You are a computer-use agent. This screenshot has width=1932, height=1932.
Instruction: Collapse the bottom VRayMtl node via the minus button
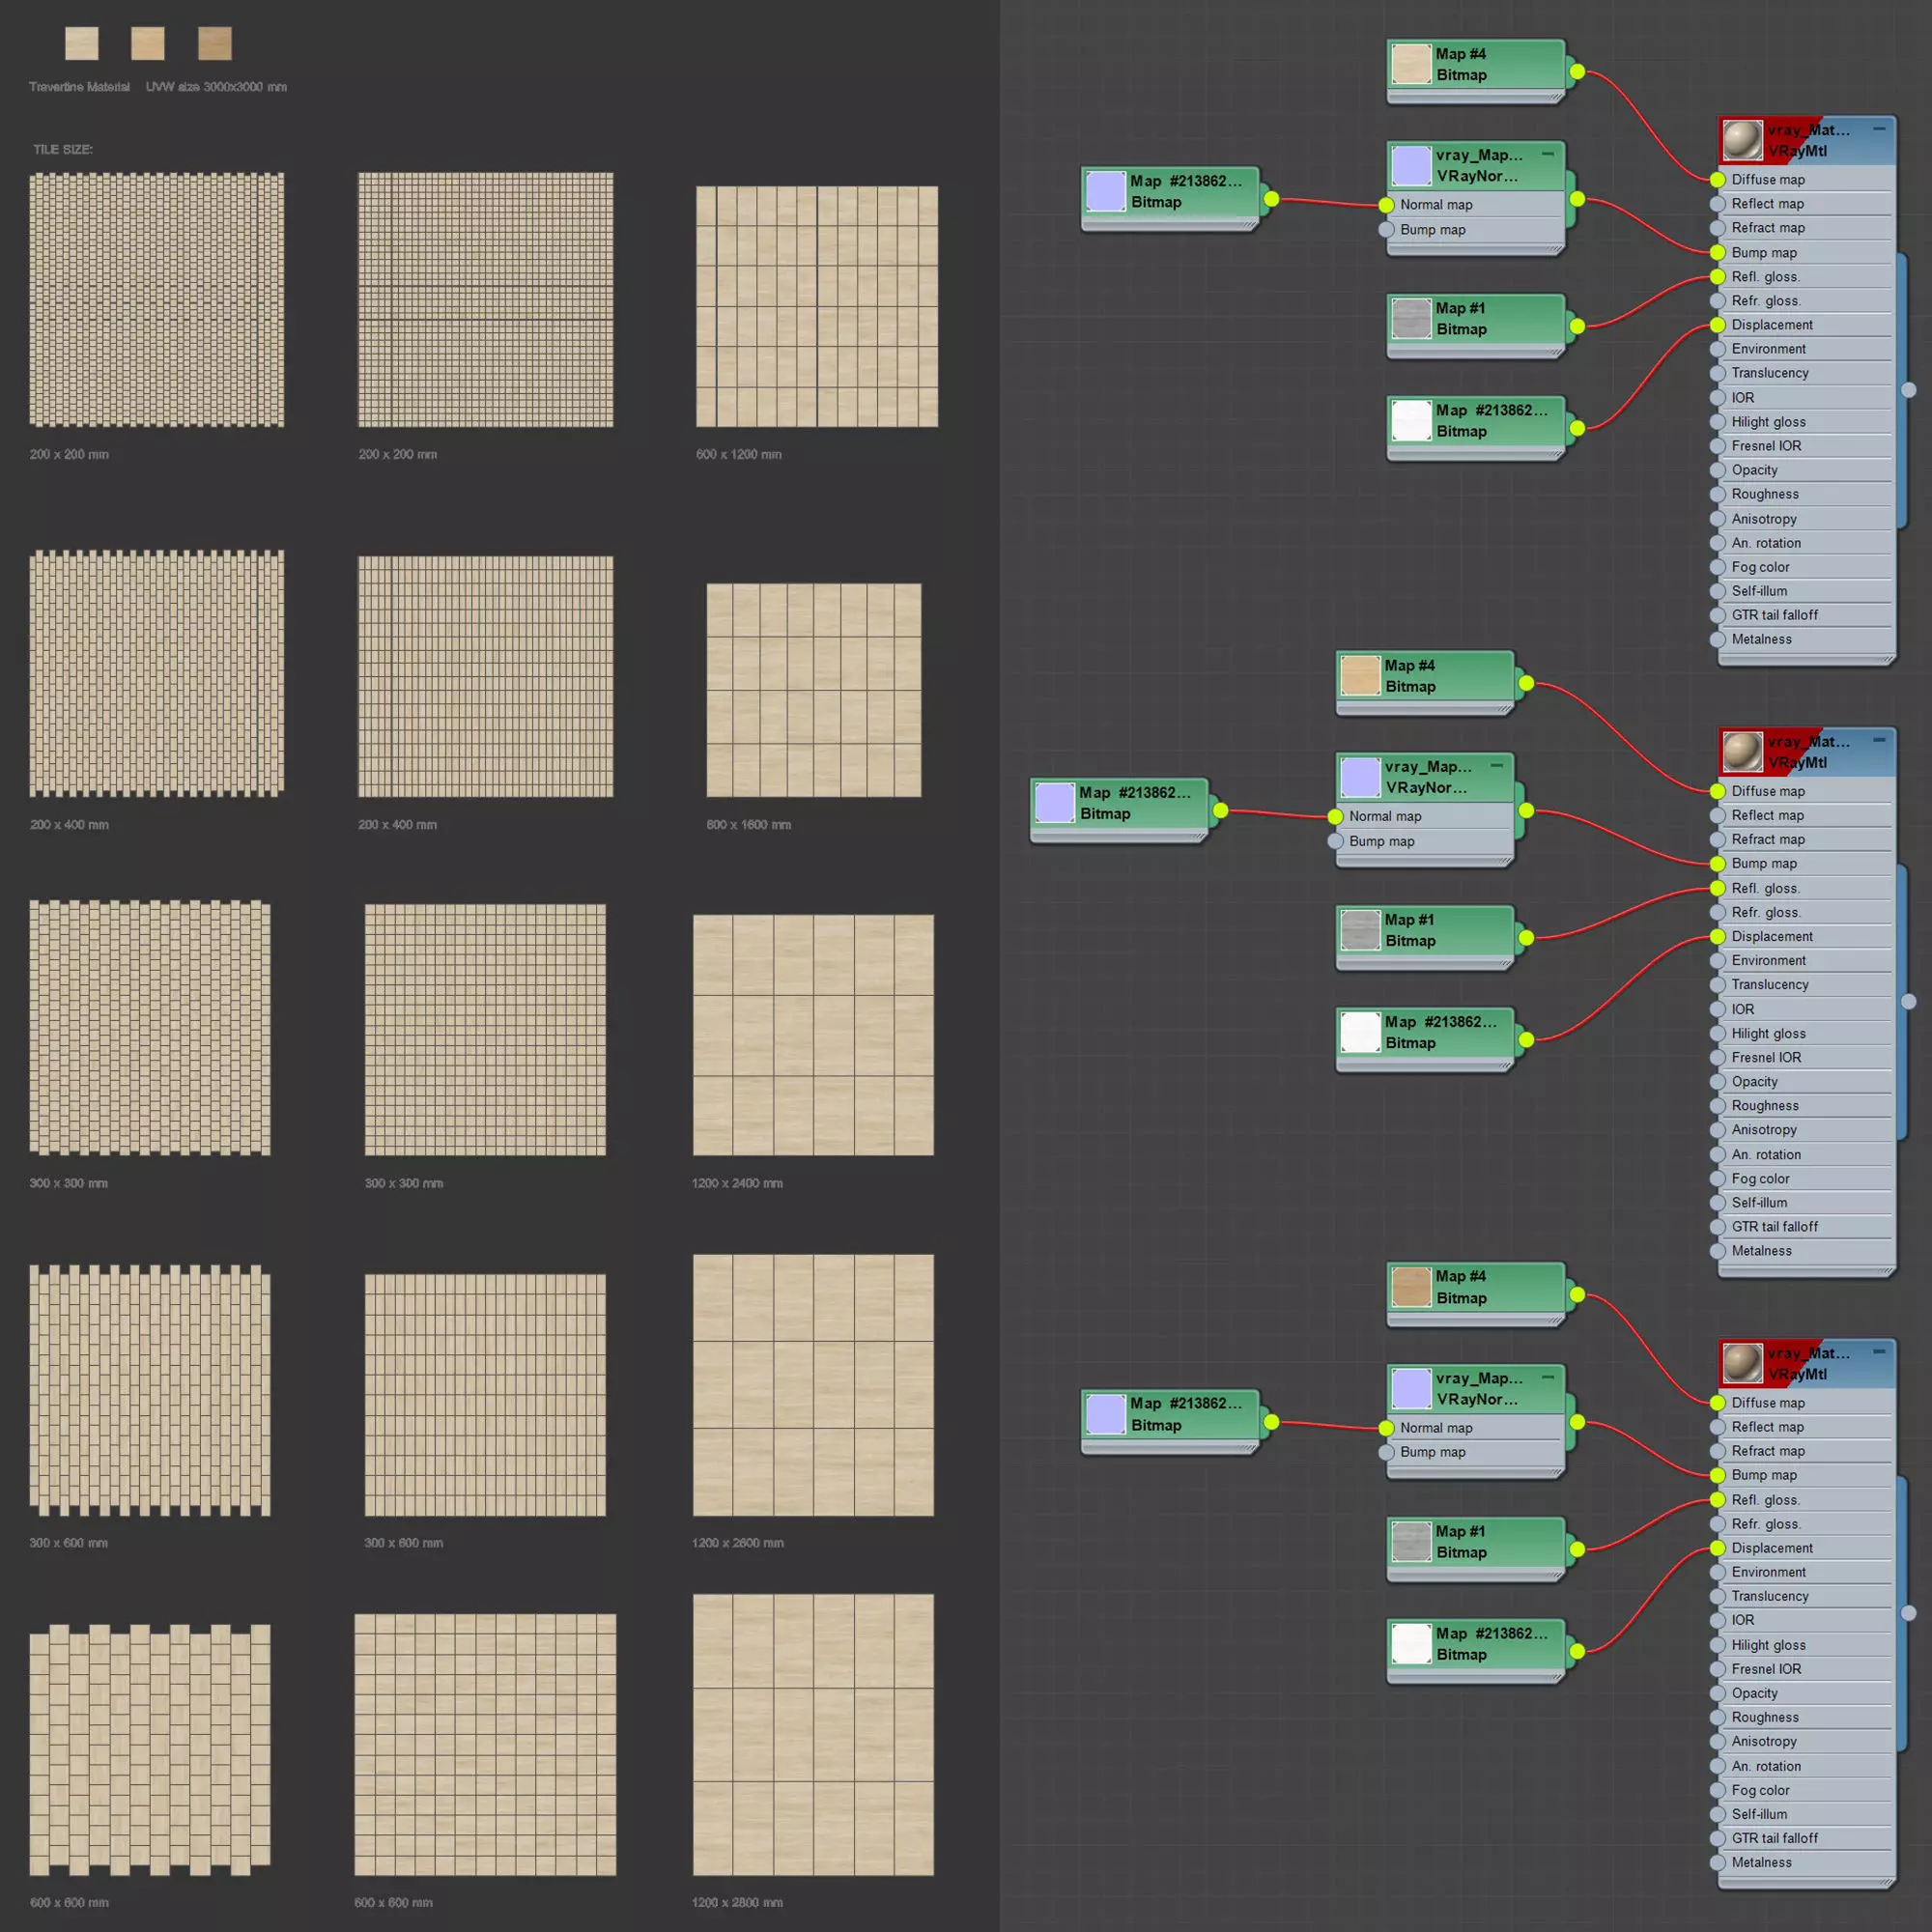pos(1879,1352)
